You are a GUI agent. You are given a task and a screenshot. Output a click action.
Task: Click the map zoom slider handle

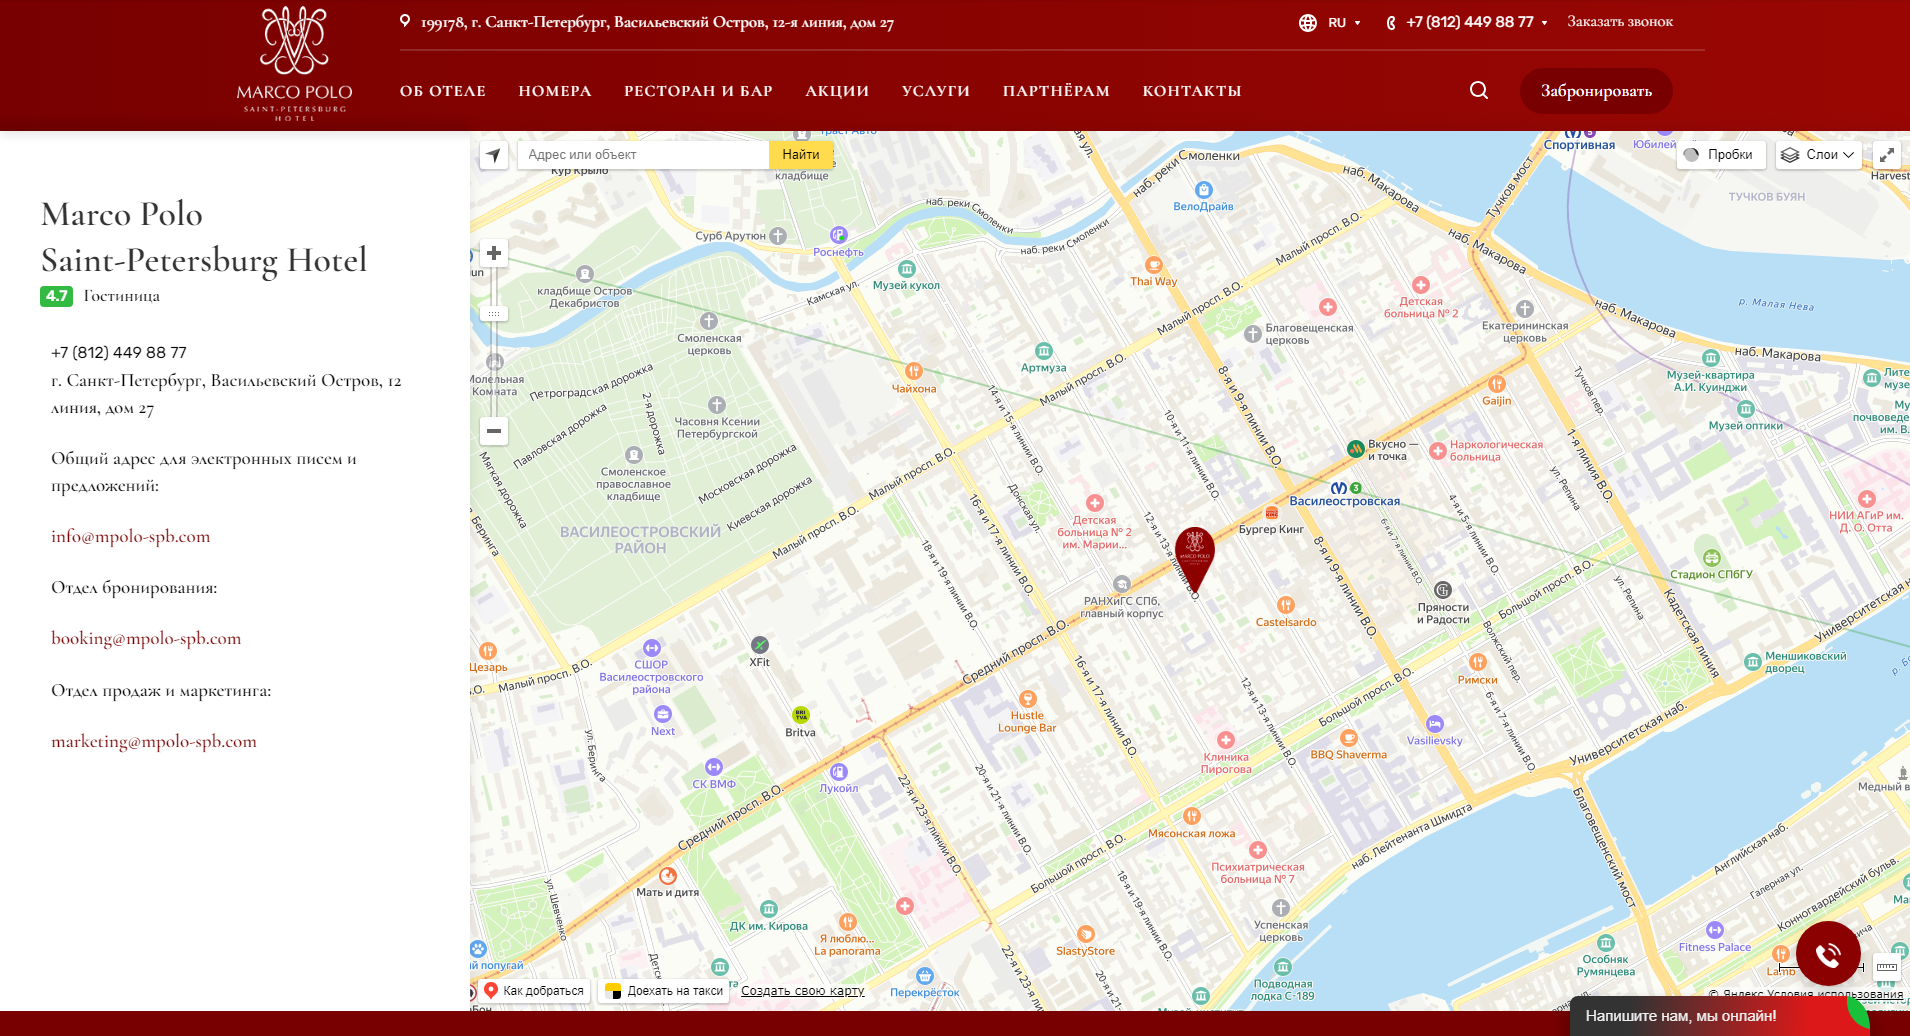tap(494, 314)
